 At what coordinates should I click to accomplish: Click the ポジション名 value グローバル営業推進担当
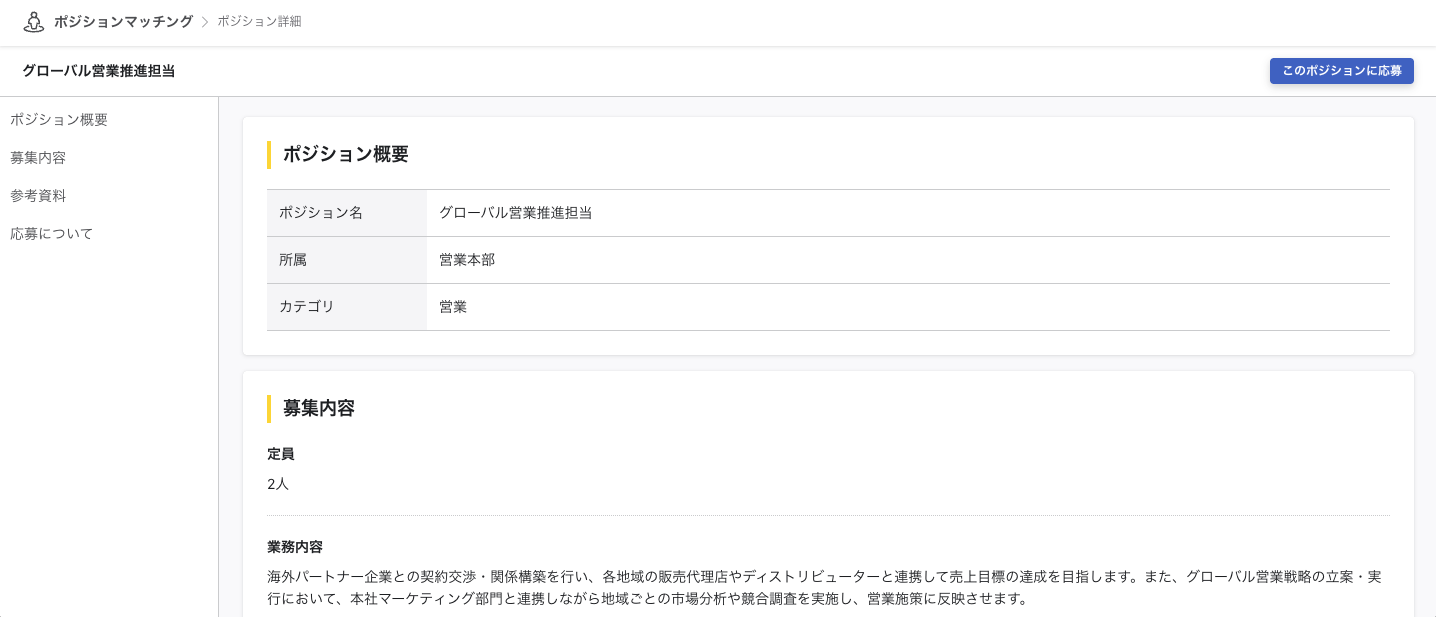515,213
